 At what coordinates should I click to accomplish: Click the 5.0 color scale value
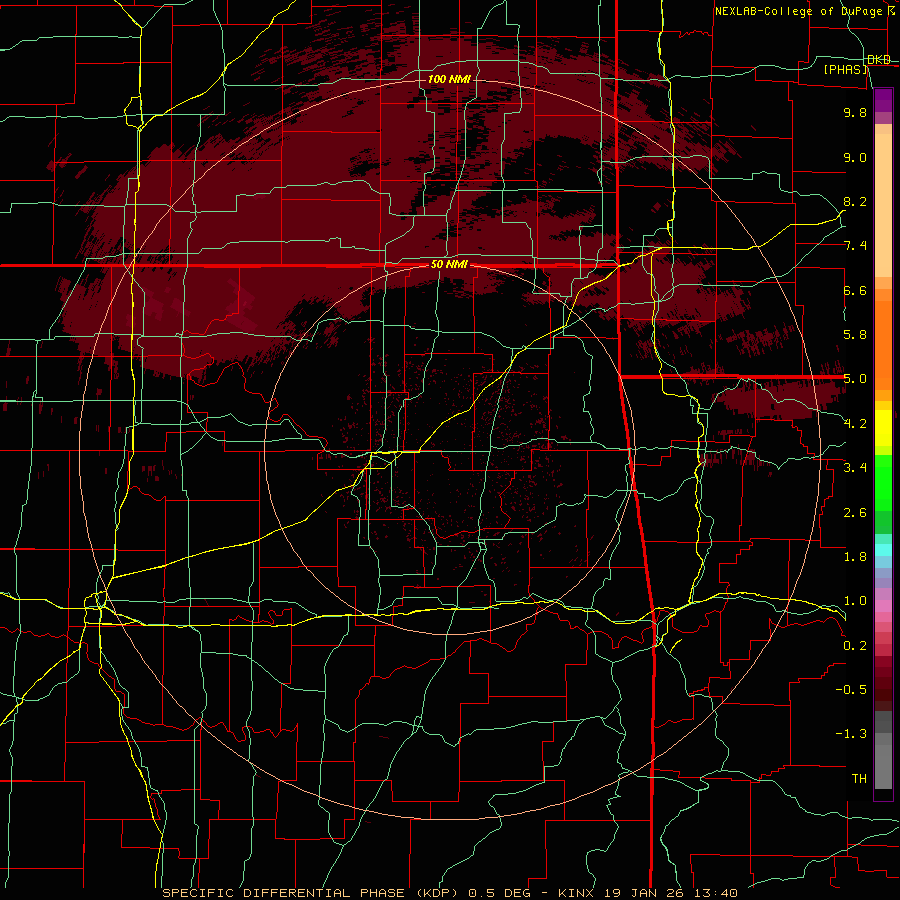tap(855, 379)
